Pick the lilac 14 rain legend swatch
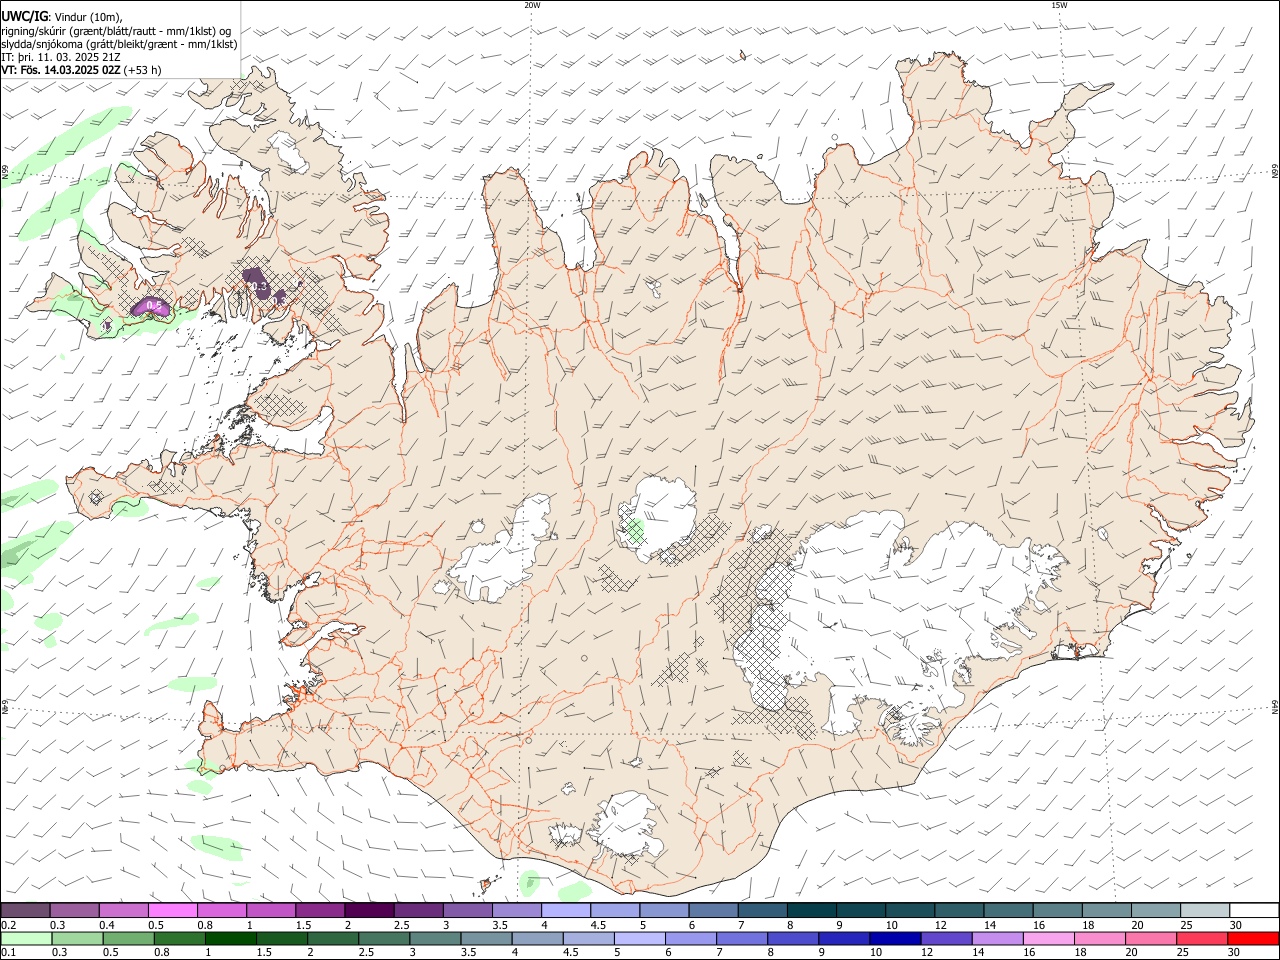The image size is (1280, 960). [996, 939]
